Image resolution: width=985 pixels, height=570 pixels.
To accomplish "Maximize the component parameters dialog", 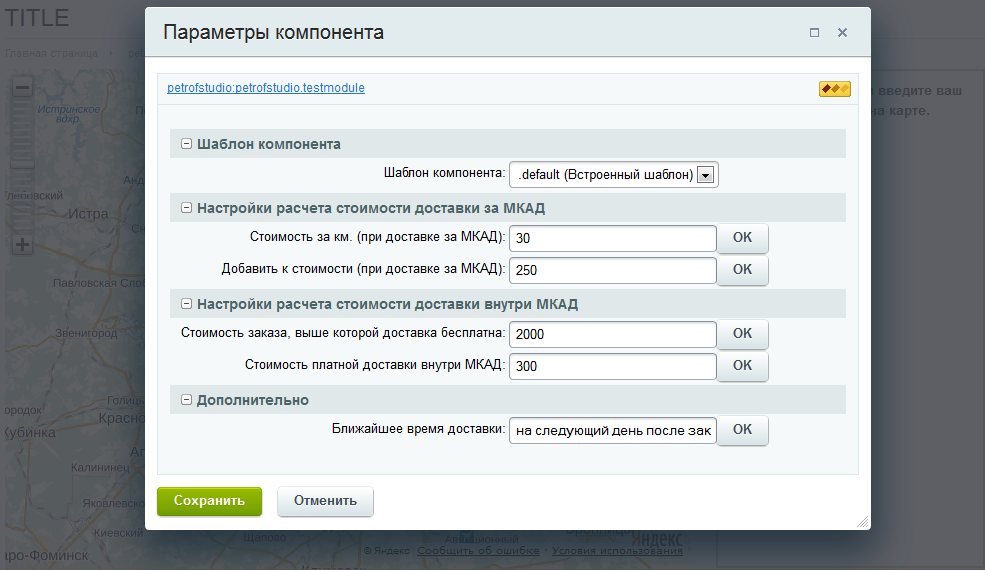I will click(x=814, y=33).
